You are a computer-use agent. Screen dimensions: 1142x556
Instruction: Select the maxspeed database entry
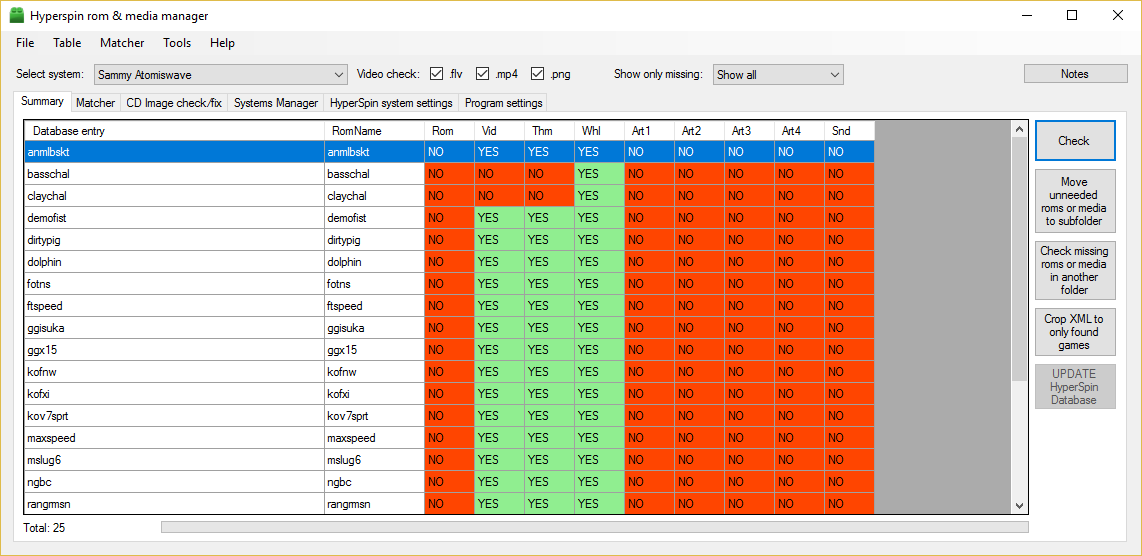pos(174,438)
